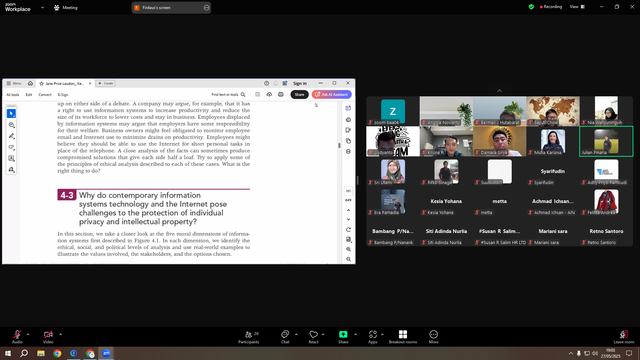The image size is (640, 360).
Task: Collapse the gallery with the chevron above the participants
Action: click(x=499, y=91)
